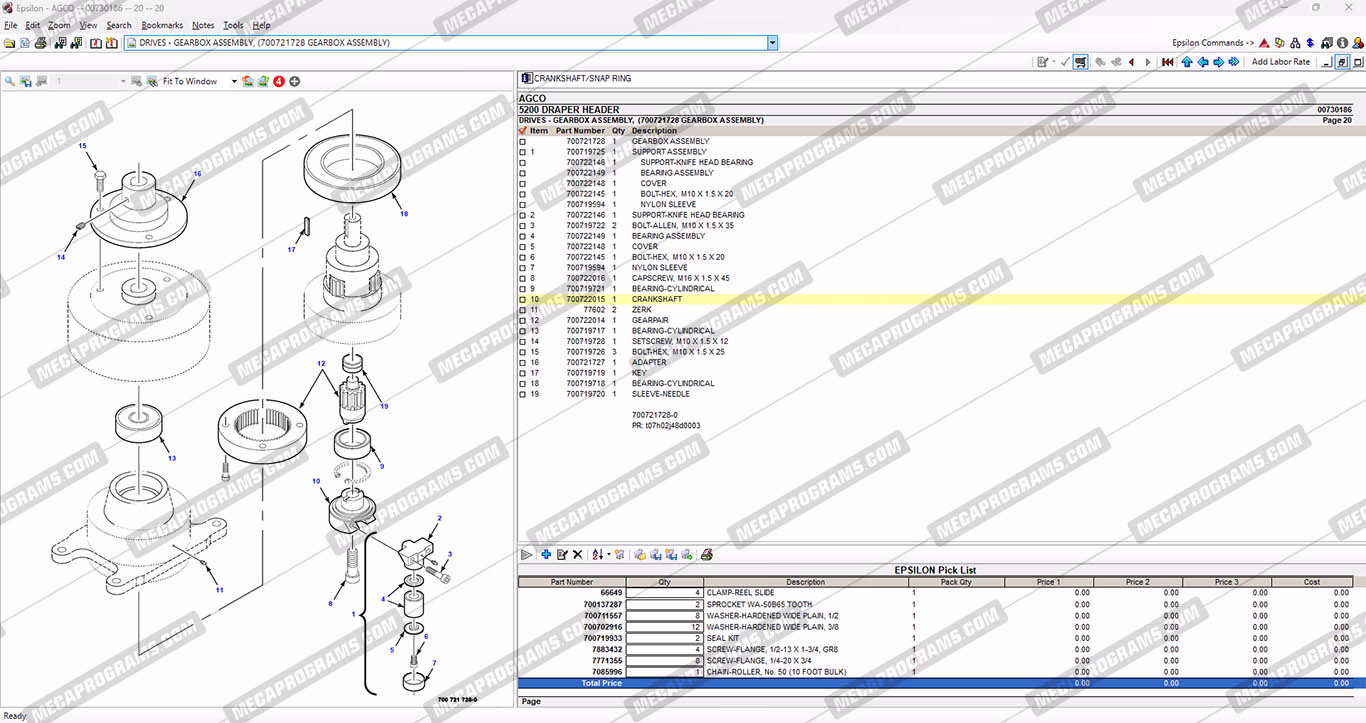Image resolution: width=1366 pixels, height=723 pixels.
Task: Click the info icon in Epsilon Commands
Action: click(1342, 43)
